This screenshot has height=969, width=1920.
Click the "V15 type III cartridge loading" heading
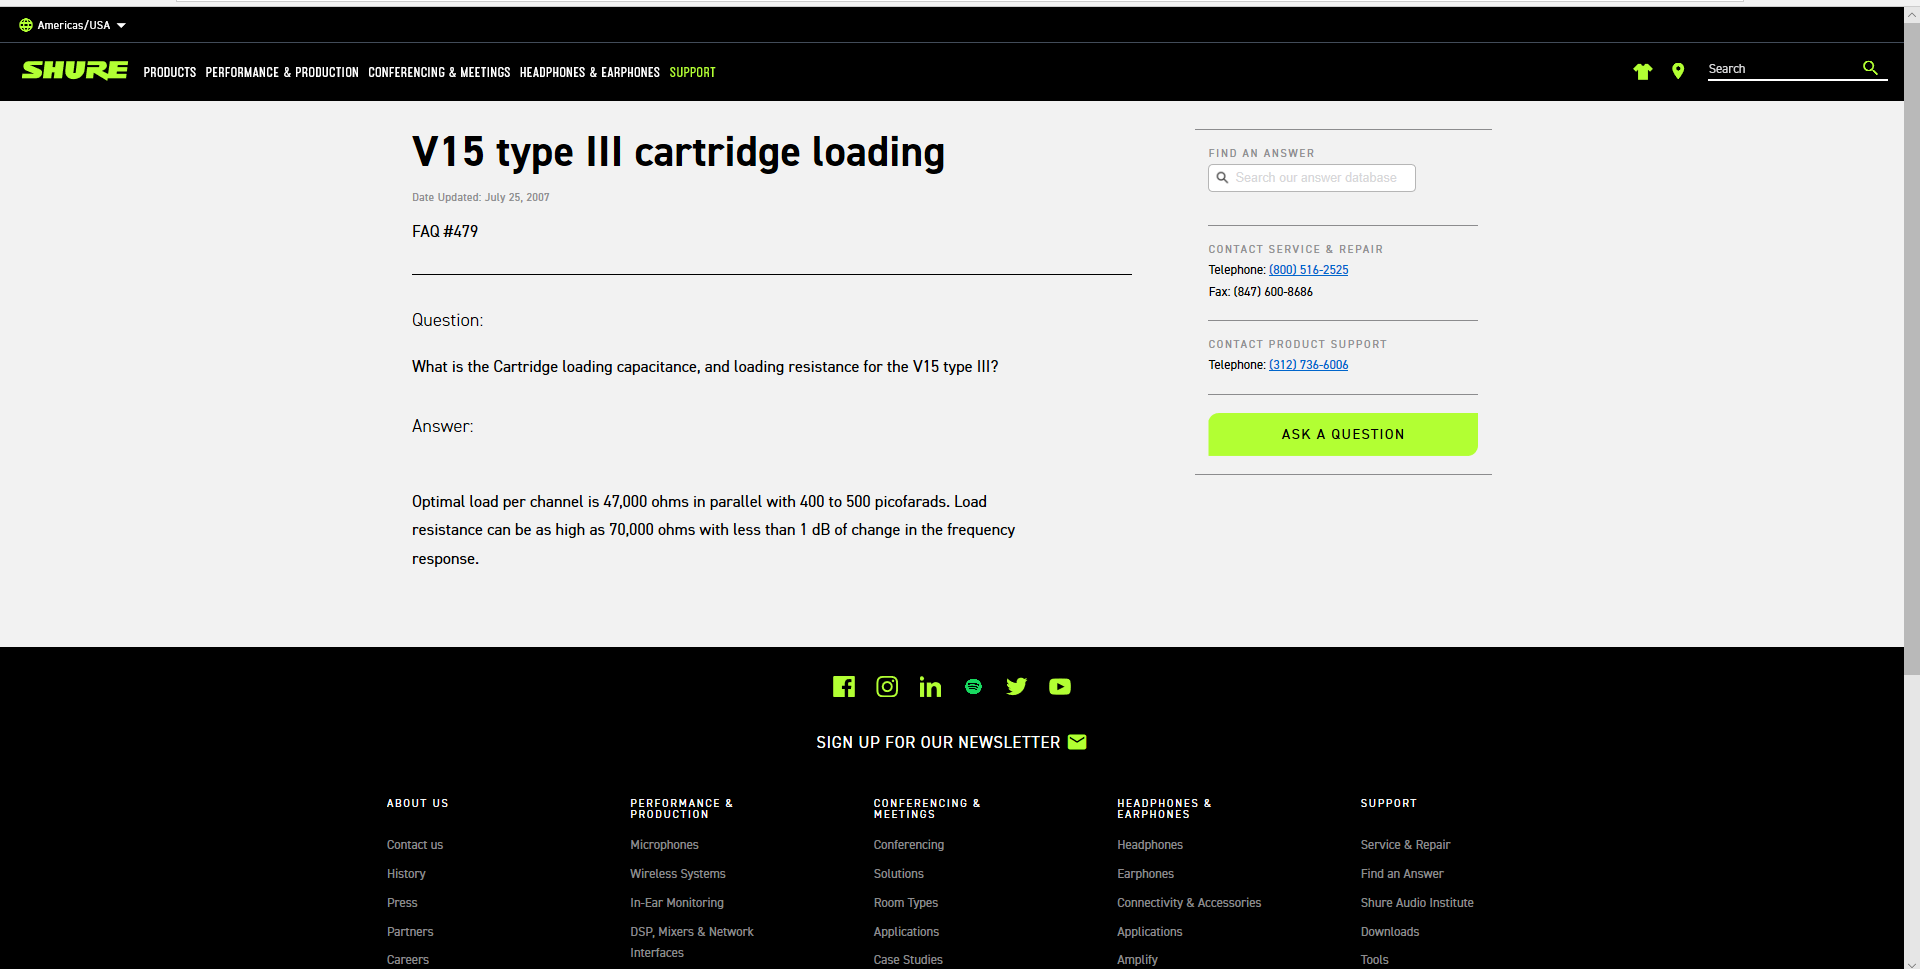(678, 153)
